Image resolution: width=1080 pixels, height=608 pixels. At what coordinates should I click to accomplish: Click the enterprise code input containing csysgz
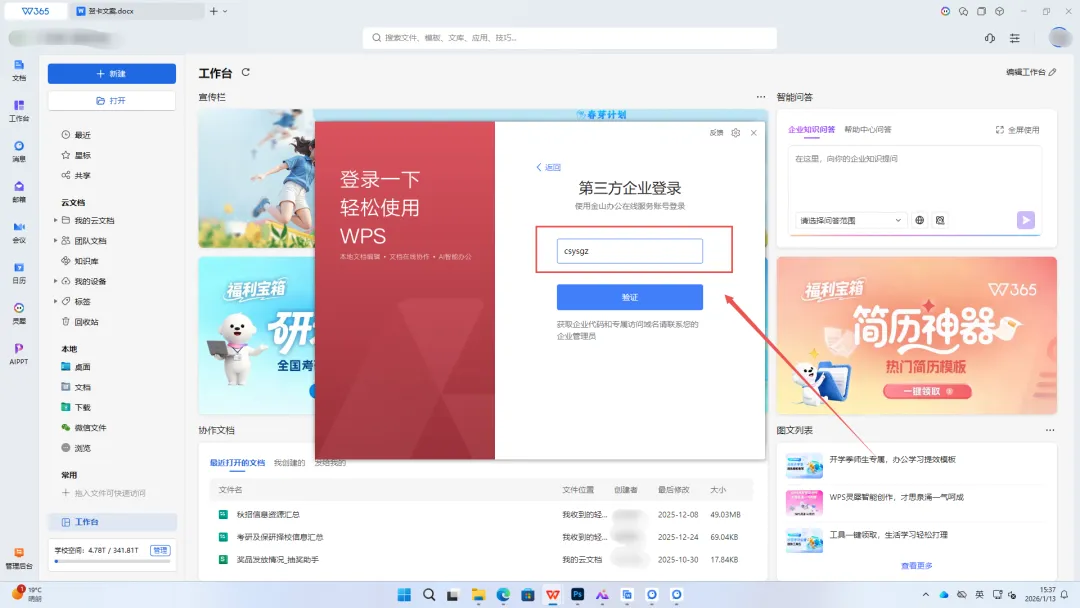coord(630,251)
